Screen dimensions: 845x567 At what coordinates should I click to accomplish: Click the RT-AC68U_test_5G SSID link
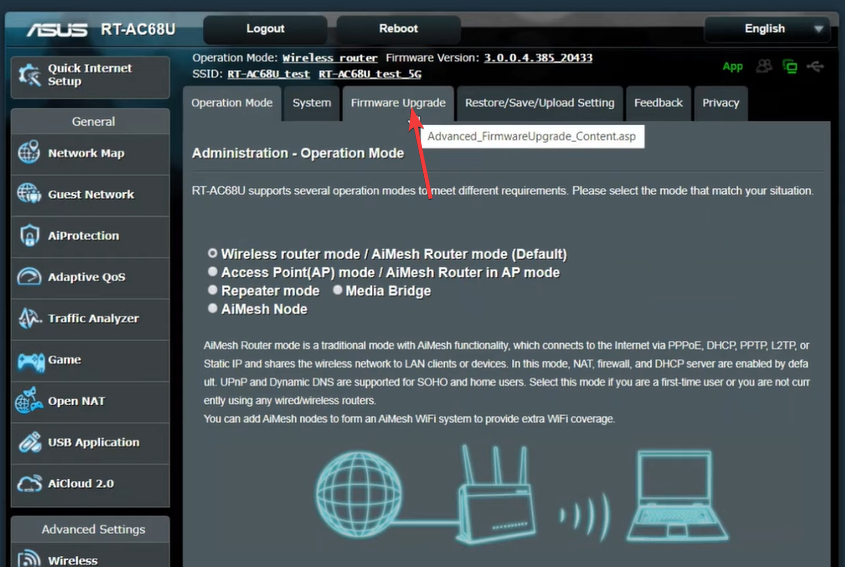370,74
